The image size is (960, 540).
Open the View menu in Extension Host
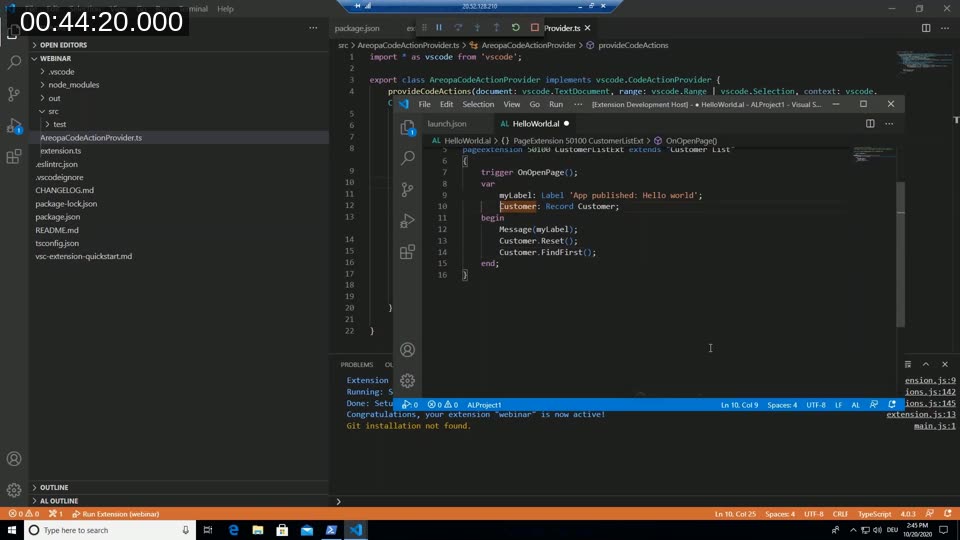tap(511, 104)
